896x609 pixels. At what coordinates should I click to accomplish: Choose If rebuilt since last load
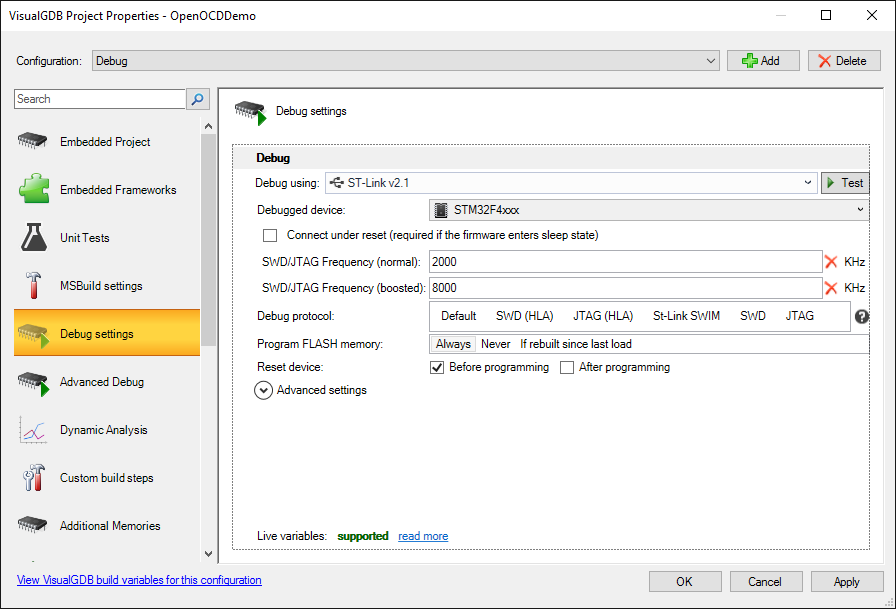tap(575, 344)
